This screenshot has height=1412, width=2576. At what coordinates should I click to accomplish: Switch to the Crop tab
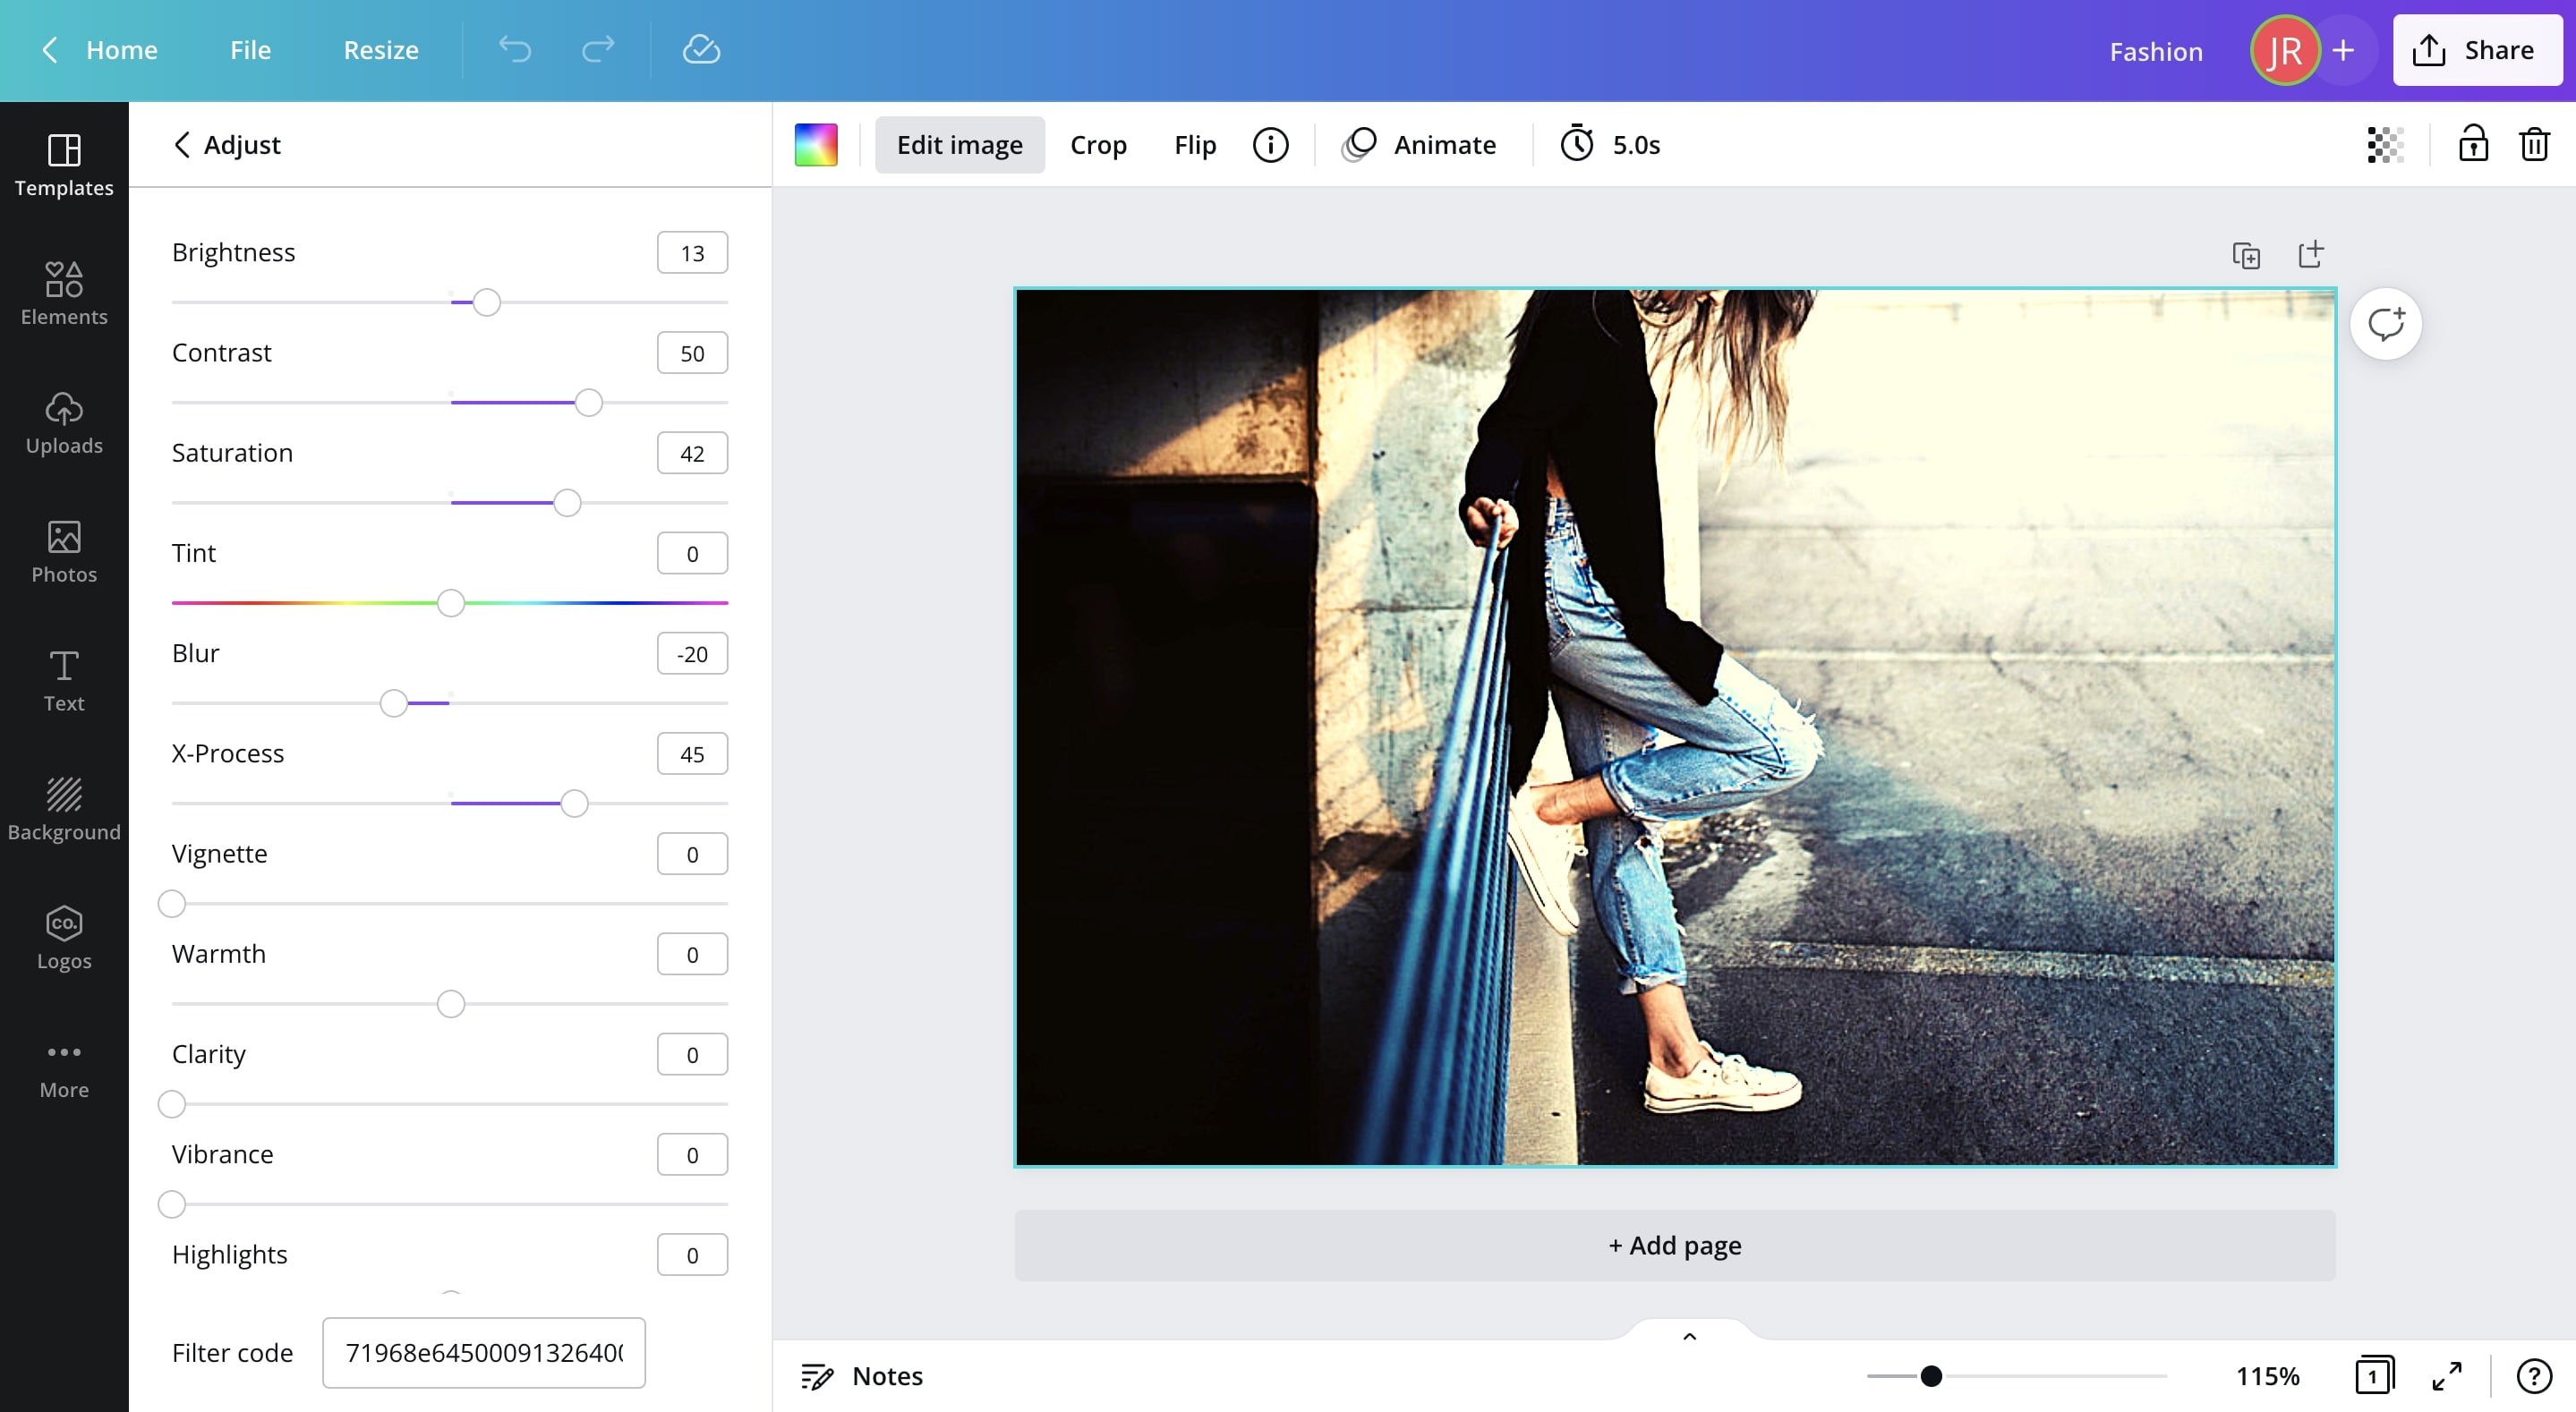(1098, 144)
